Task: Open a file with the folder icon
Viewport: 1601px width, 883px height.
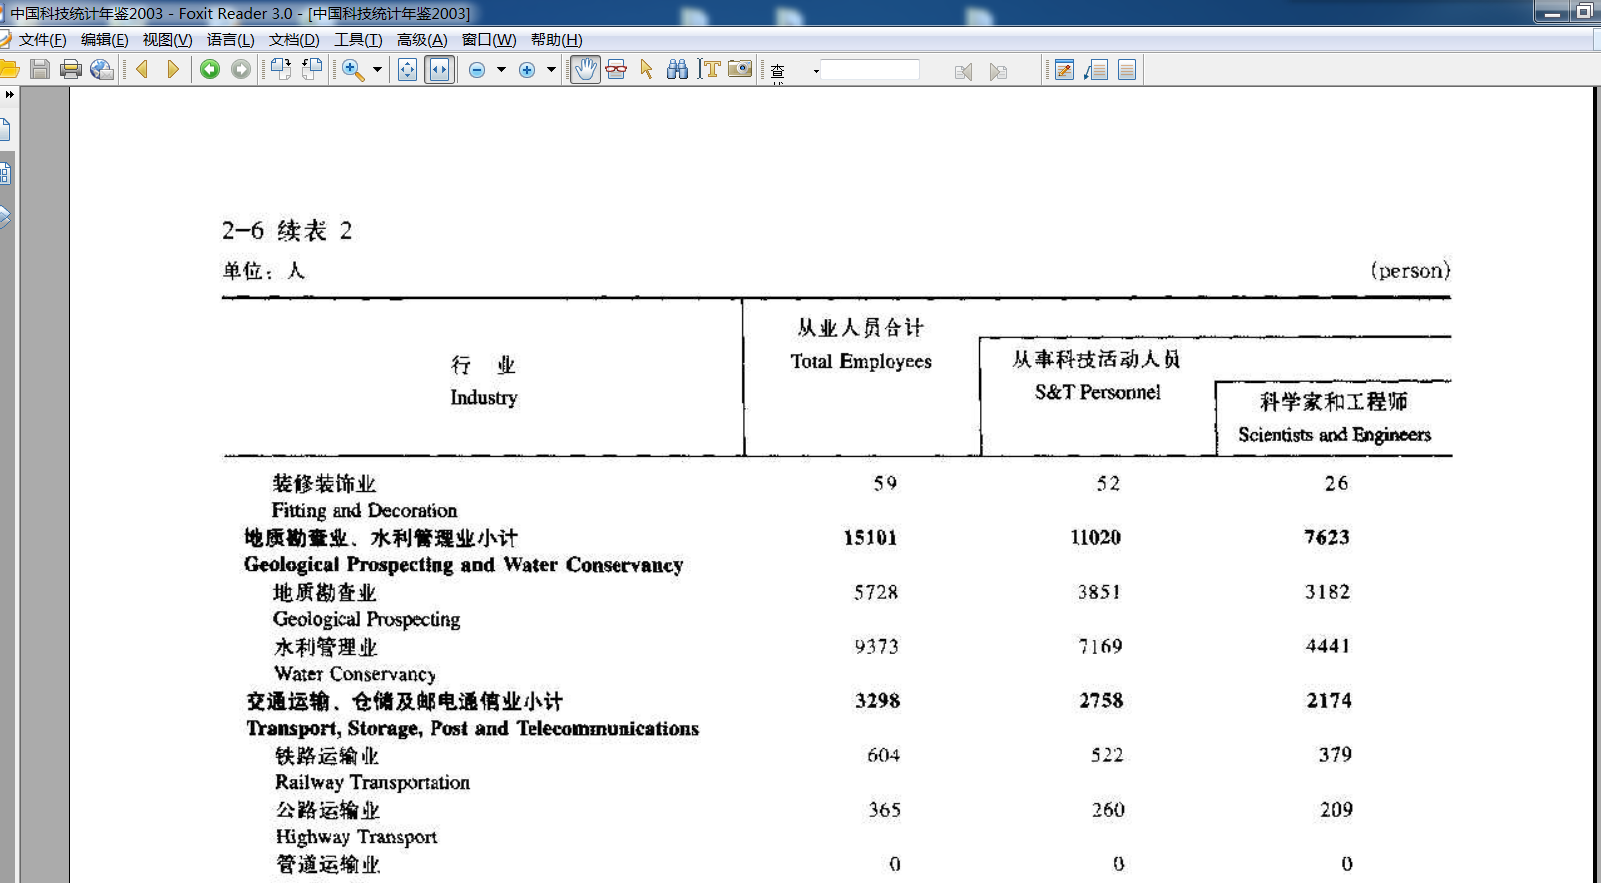Action: [9, 69]
